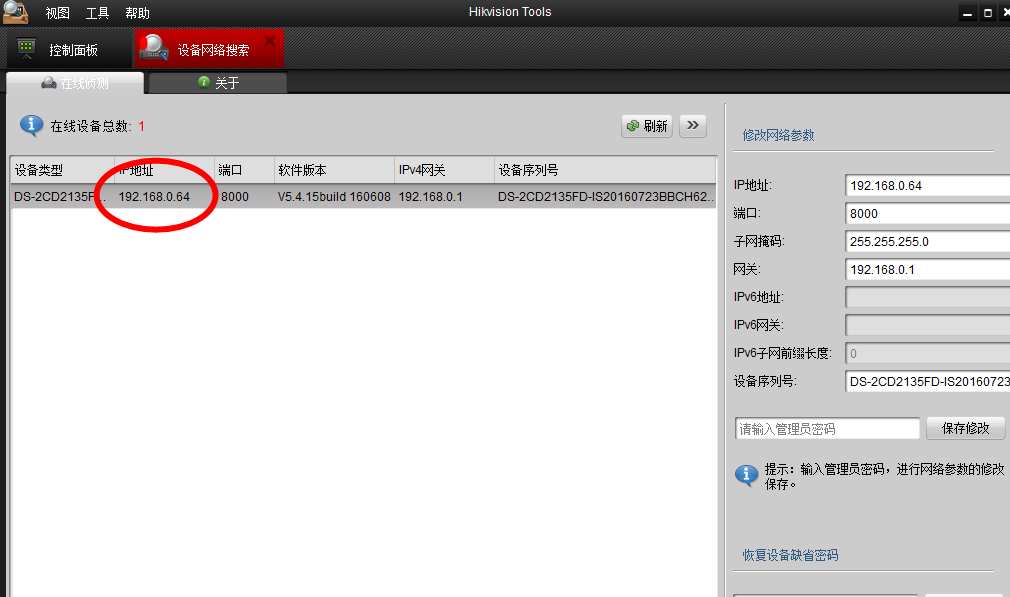Refresh the device list with 刷新
Screen dimensions: 1010x597
(647, 126)
